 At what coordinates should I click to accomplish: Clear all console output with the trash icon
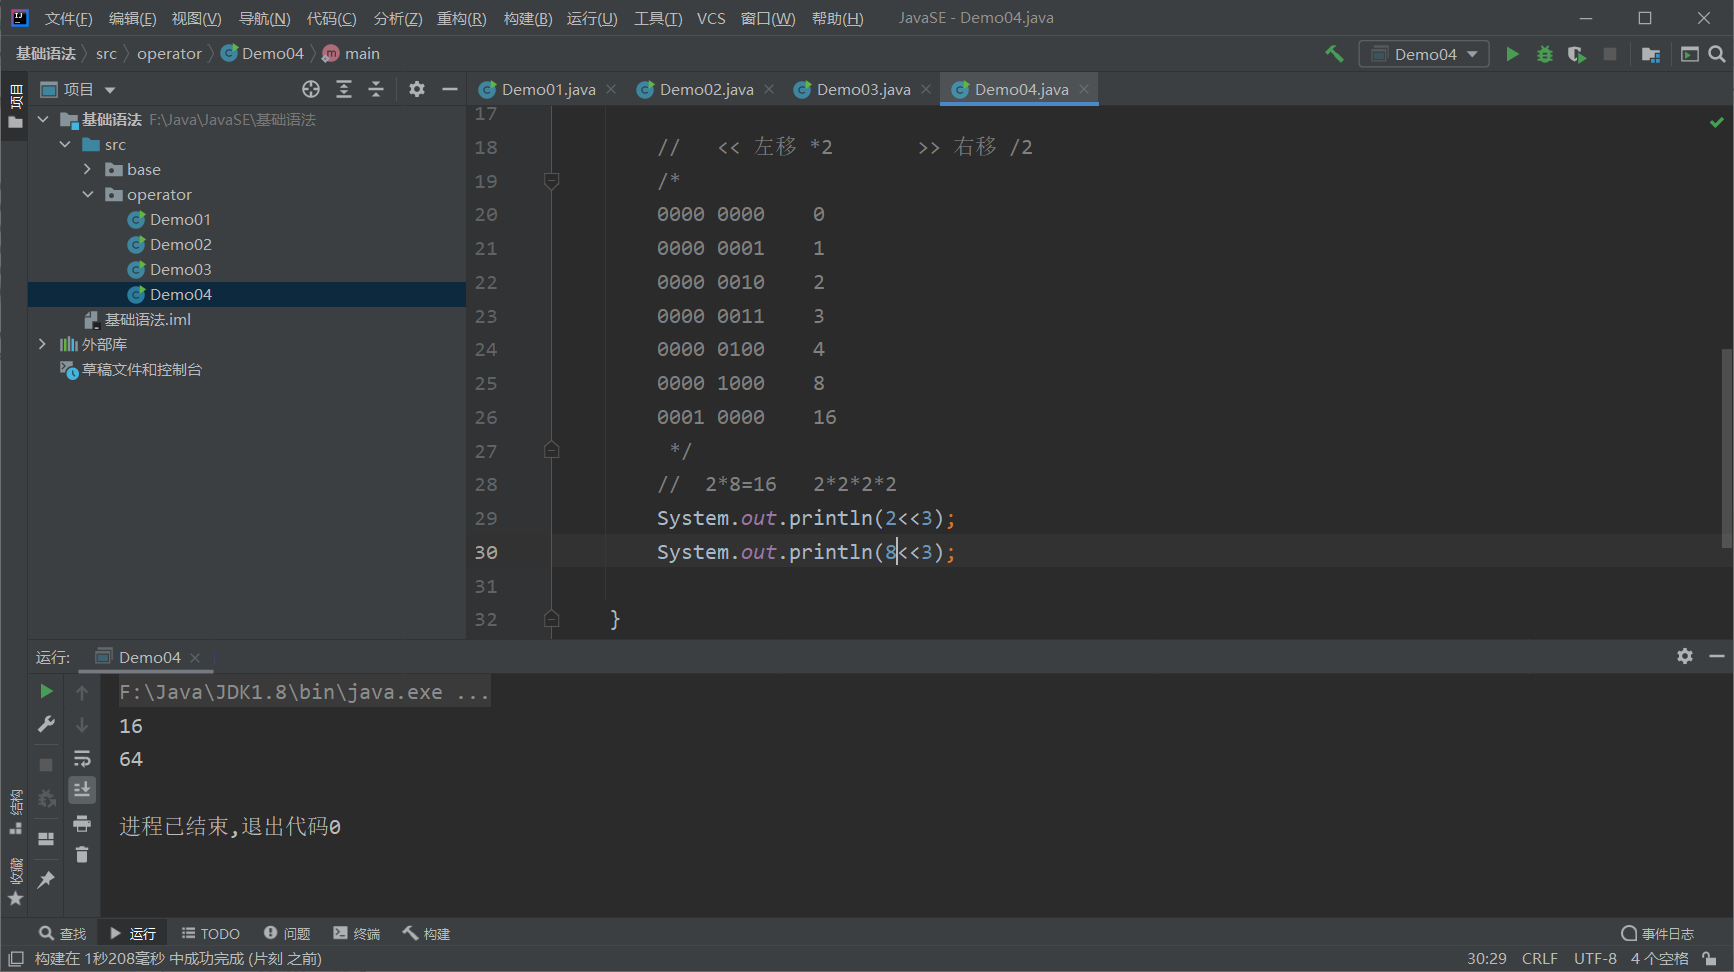tap(82, 855)
